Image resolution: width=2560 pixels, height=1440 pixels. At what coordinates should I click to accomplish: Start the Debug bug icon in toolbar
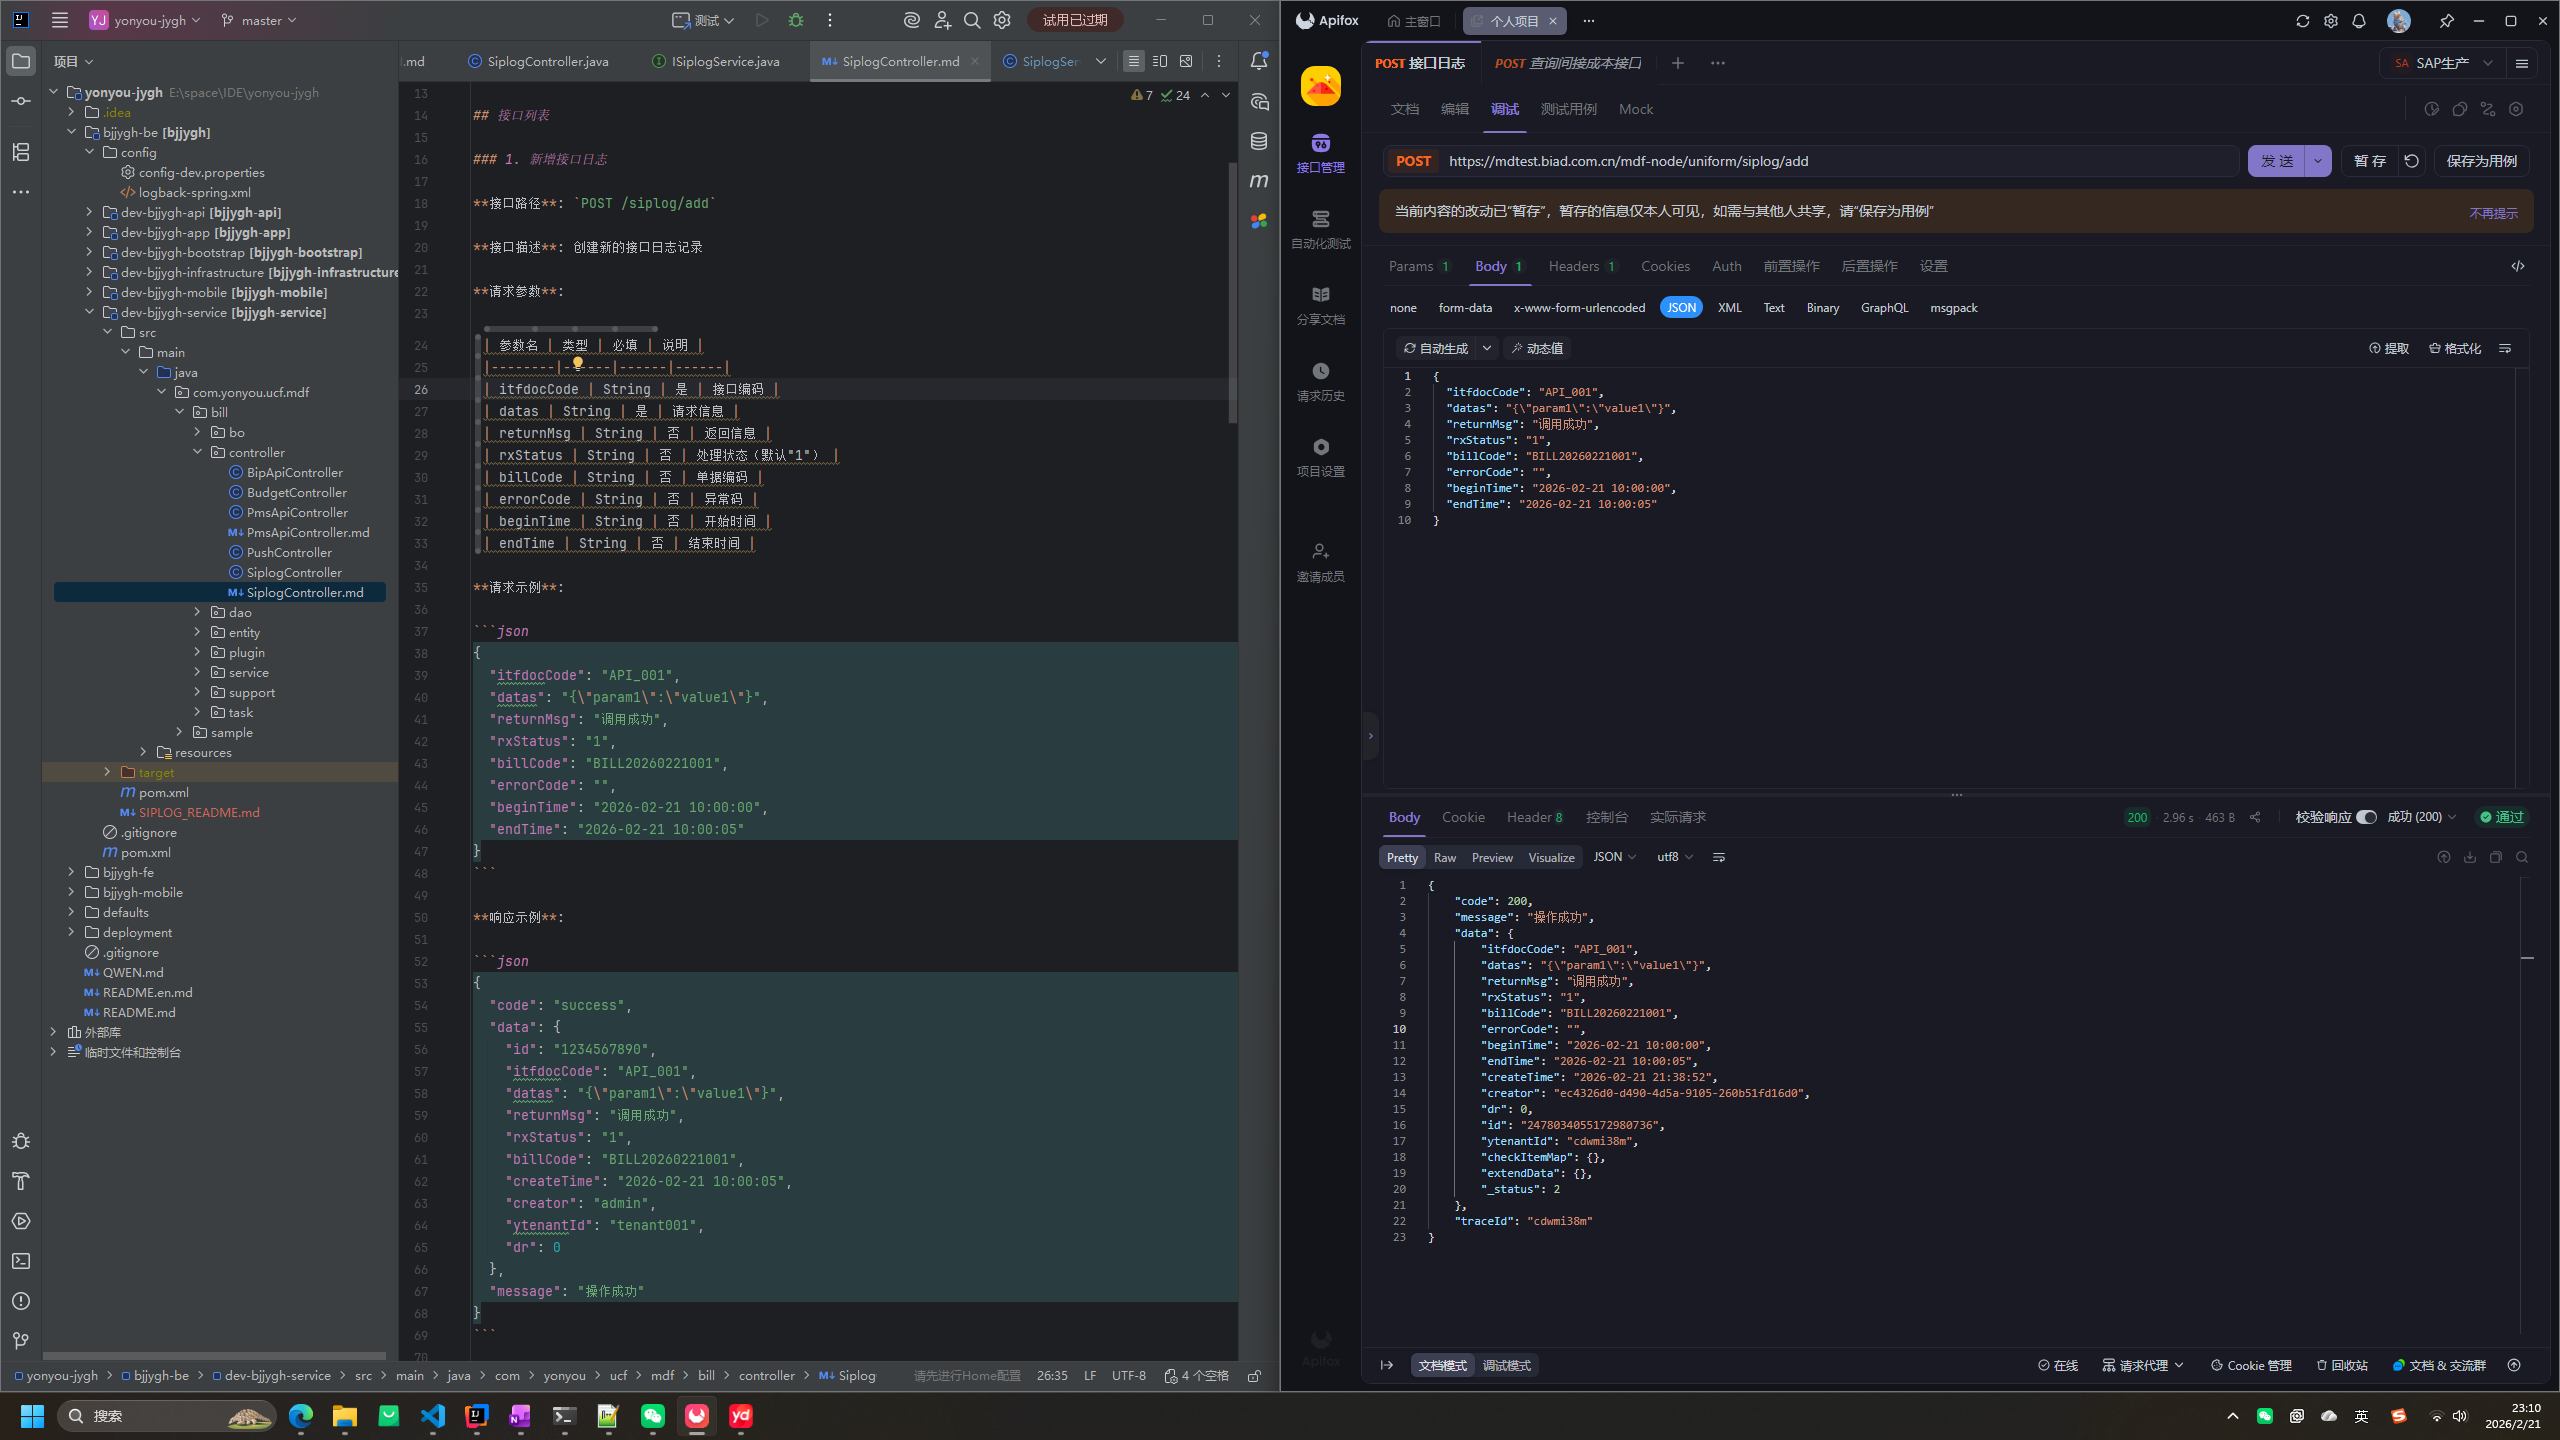pos(796,20)
